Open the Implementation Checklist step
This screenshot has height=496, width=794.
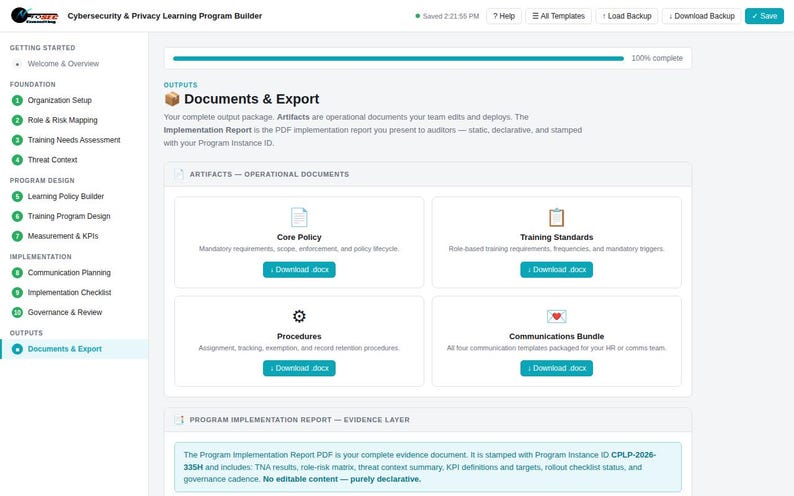pyautogui.click(x=74, y=293)
